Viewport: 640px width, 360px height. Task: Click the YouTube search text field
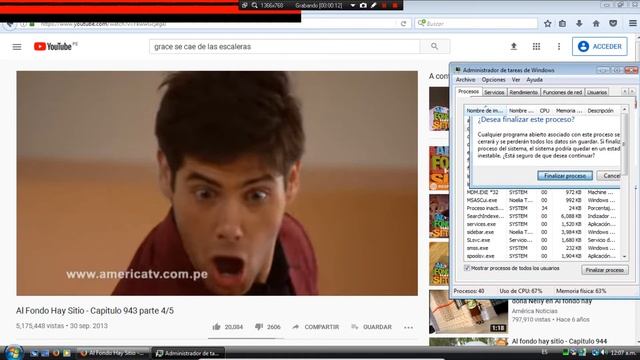284,47
